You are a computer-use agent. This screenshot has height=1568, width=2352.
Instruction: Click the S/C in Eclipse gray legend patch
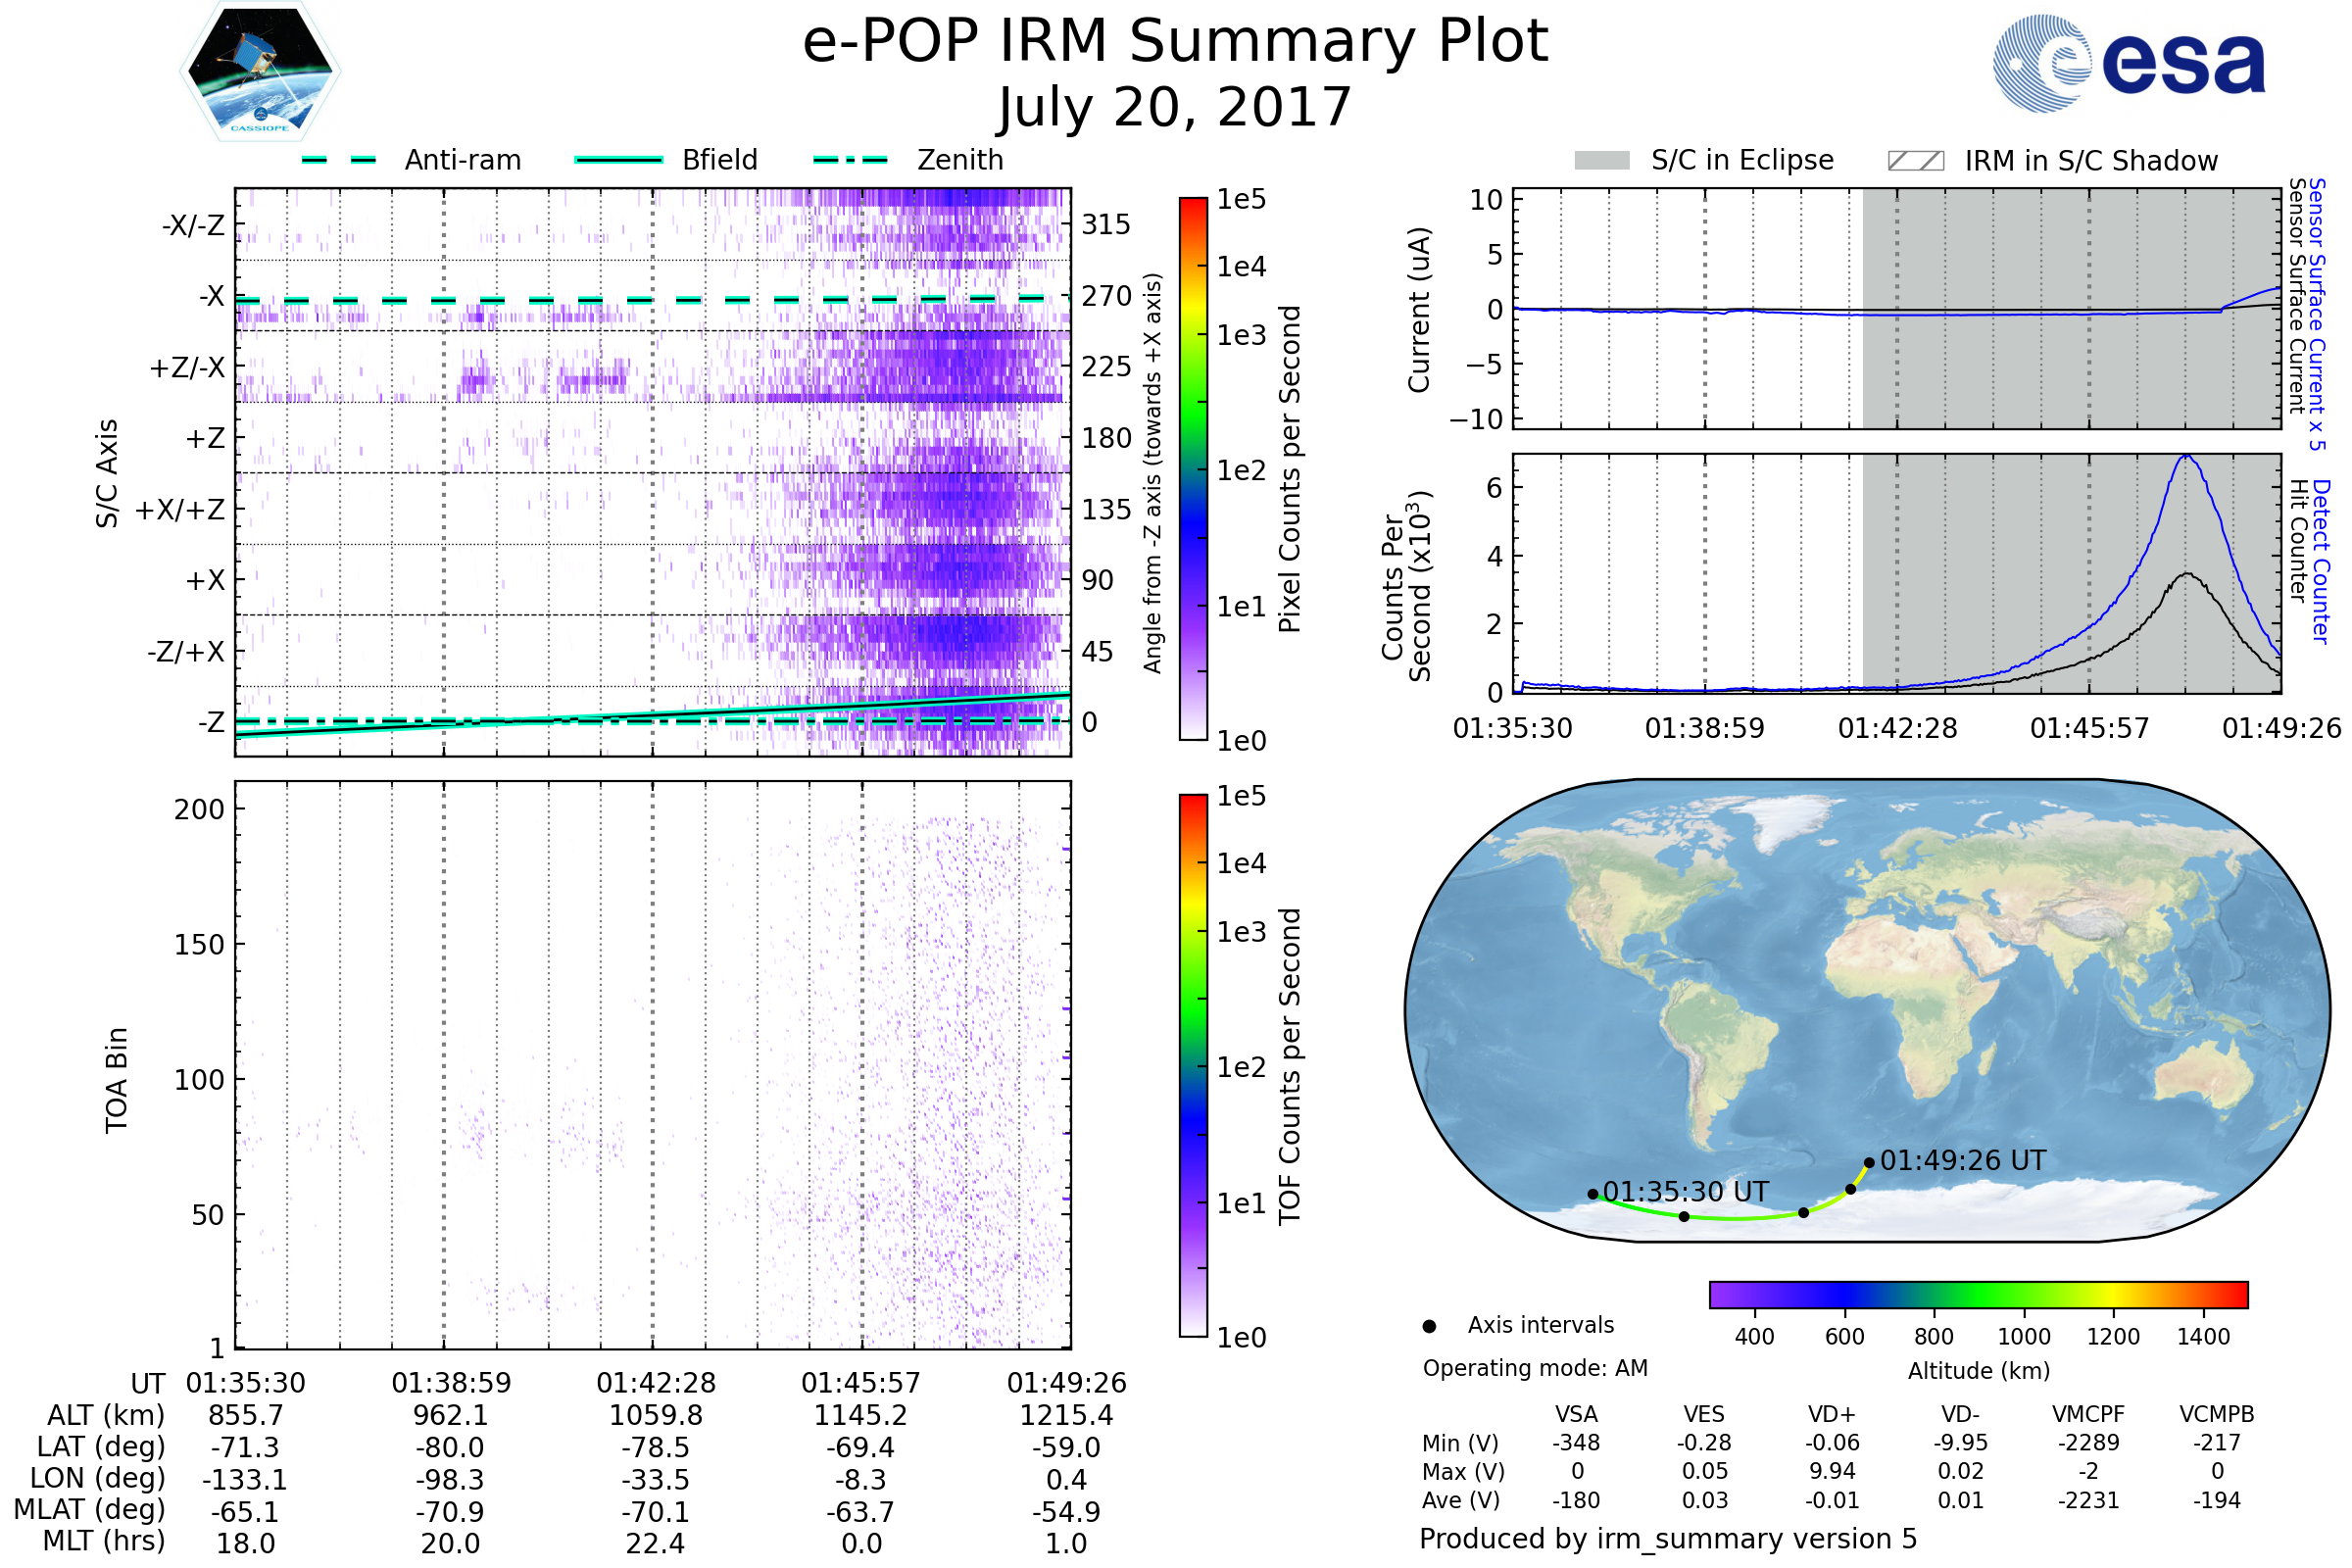[1601, 161]
